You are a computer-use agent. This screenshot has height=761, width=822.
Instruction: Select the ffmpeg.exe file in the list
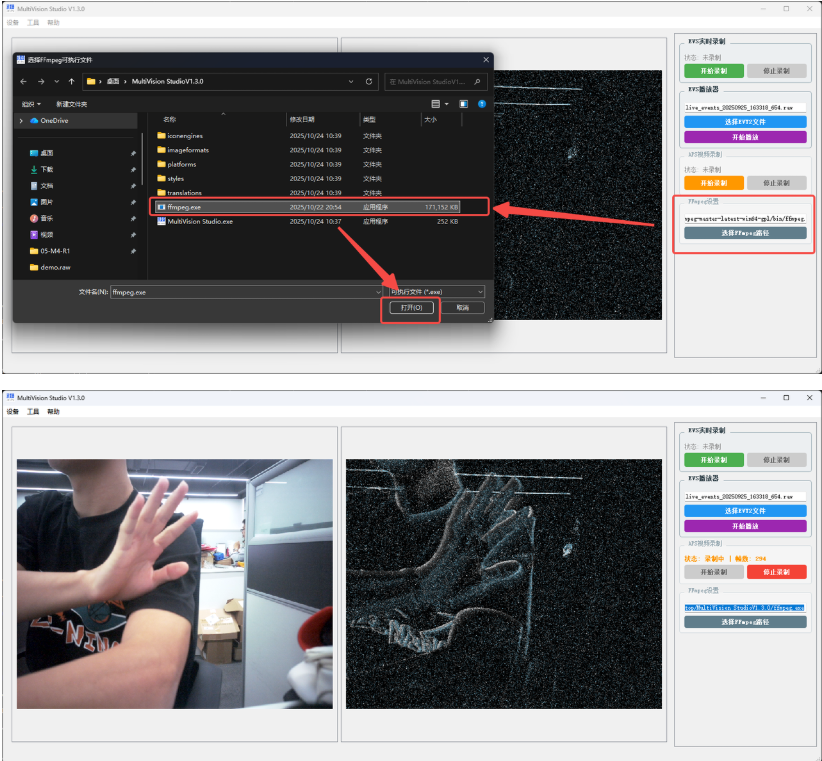coord(184,207)
